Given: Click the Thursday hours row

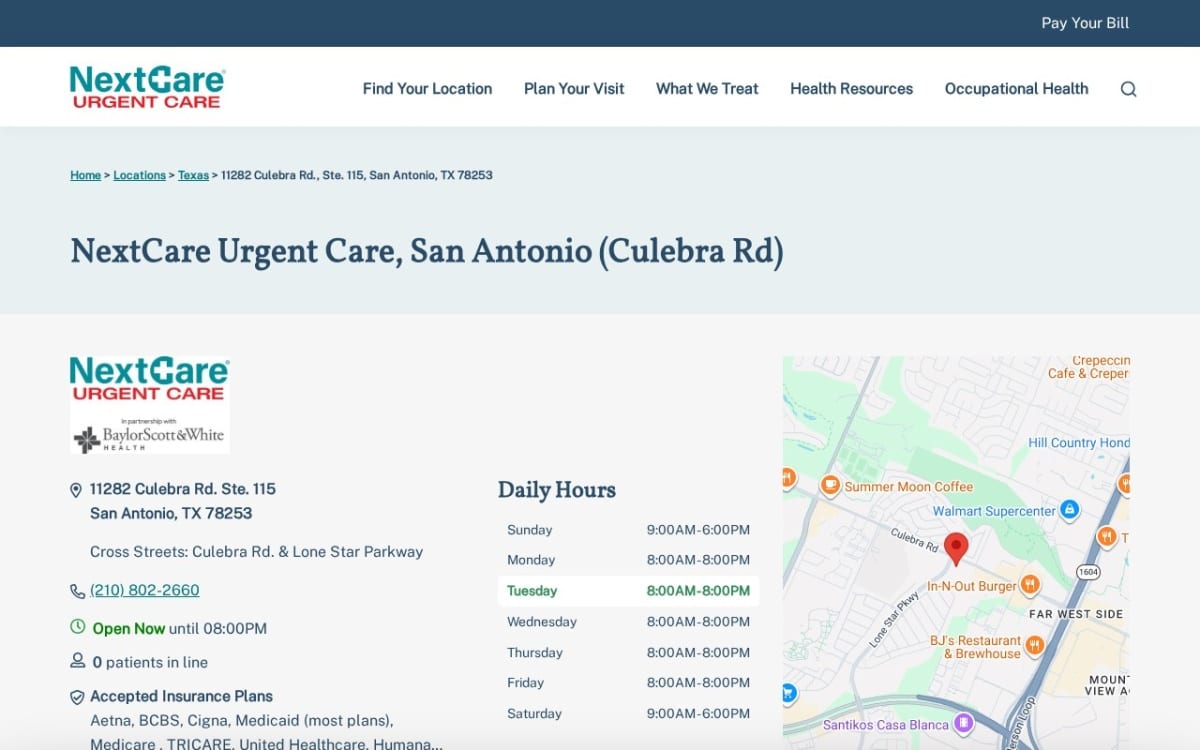Looking at the screenshot, I should pos(628,653).
